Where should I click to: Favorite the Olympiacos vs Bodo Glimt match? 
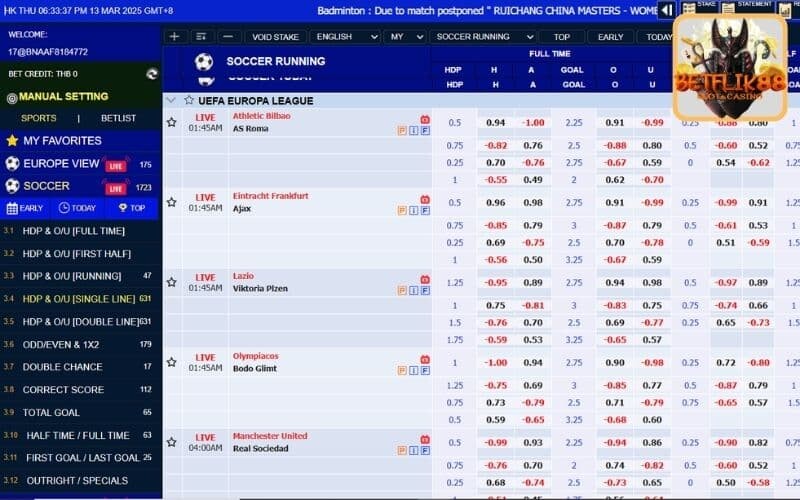pyautogui.click(x=172, y=362)
